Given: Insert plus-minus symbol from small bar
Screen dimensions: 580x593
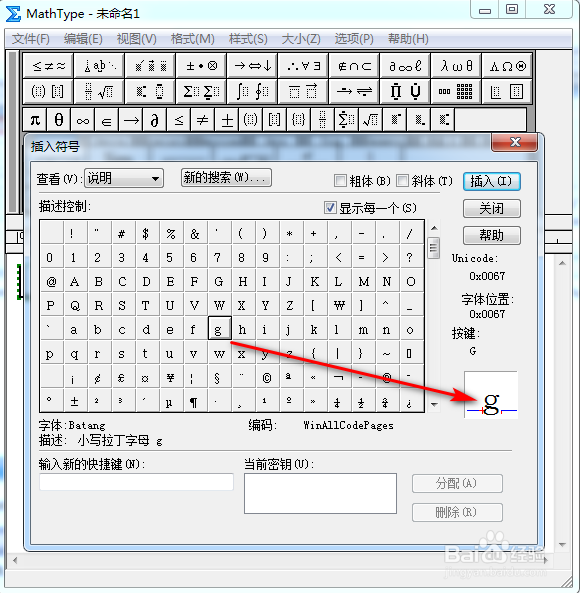Looking at the screenshot, I should click(227, 120).
